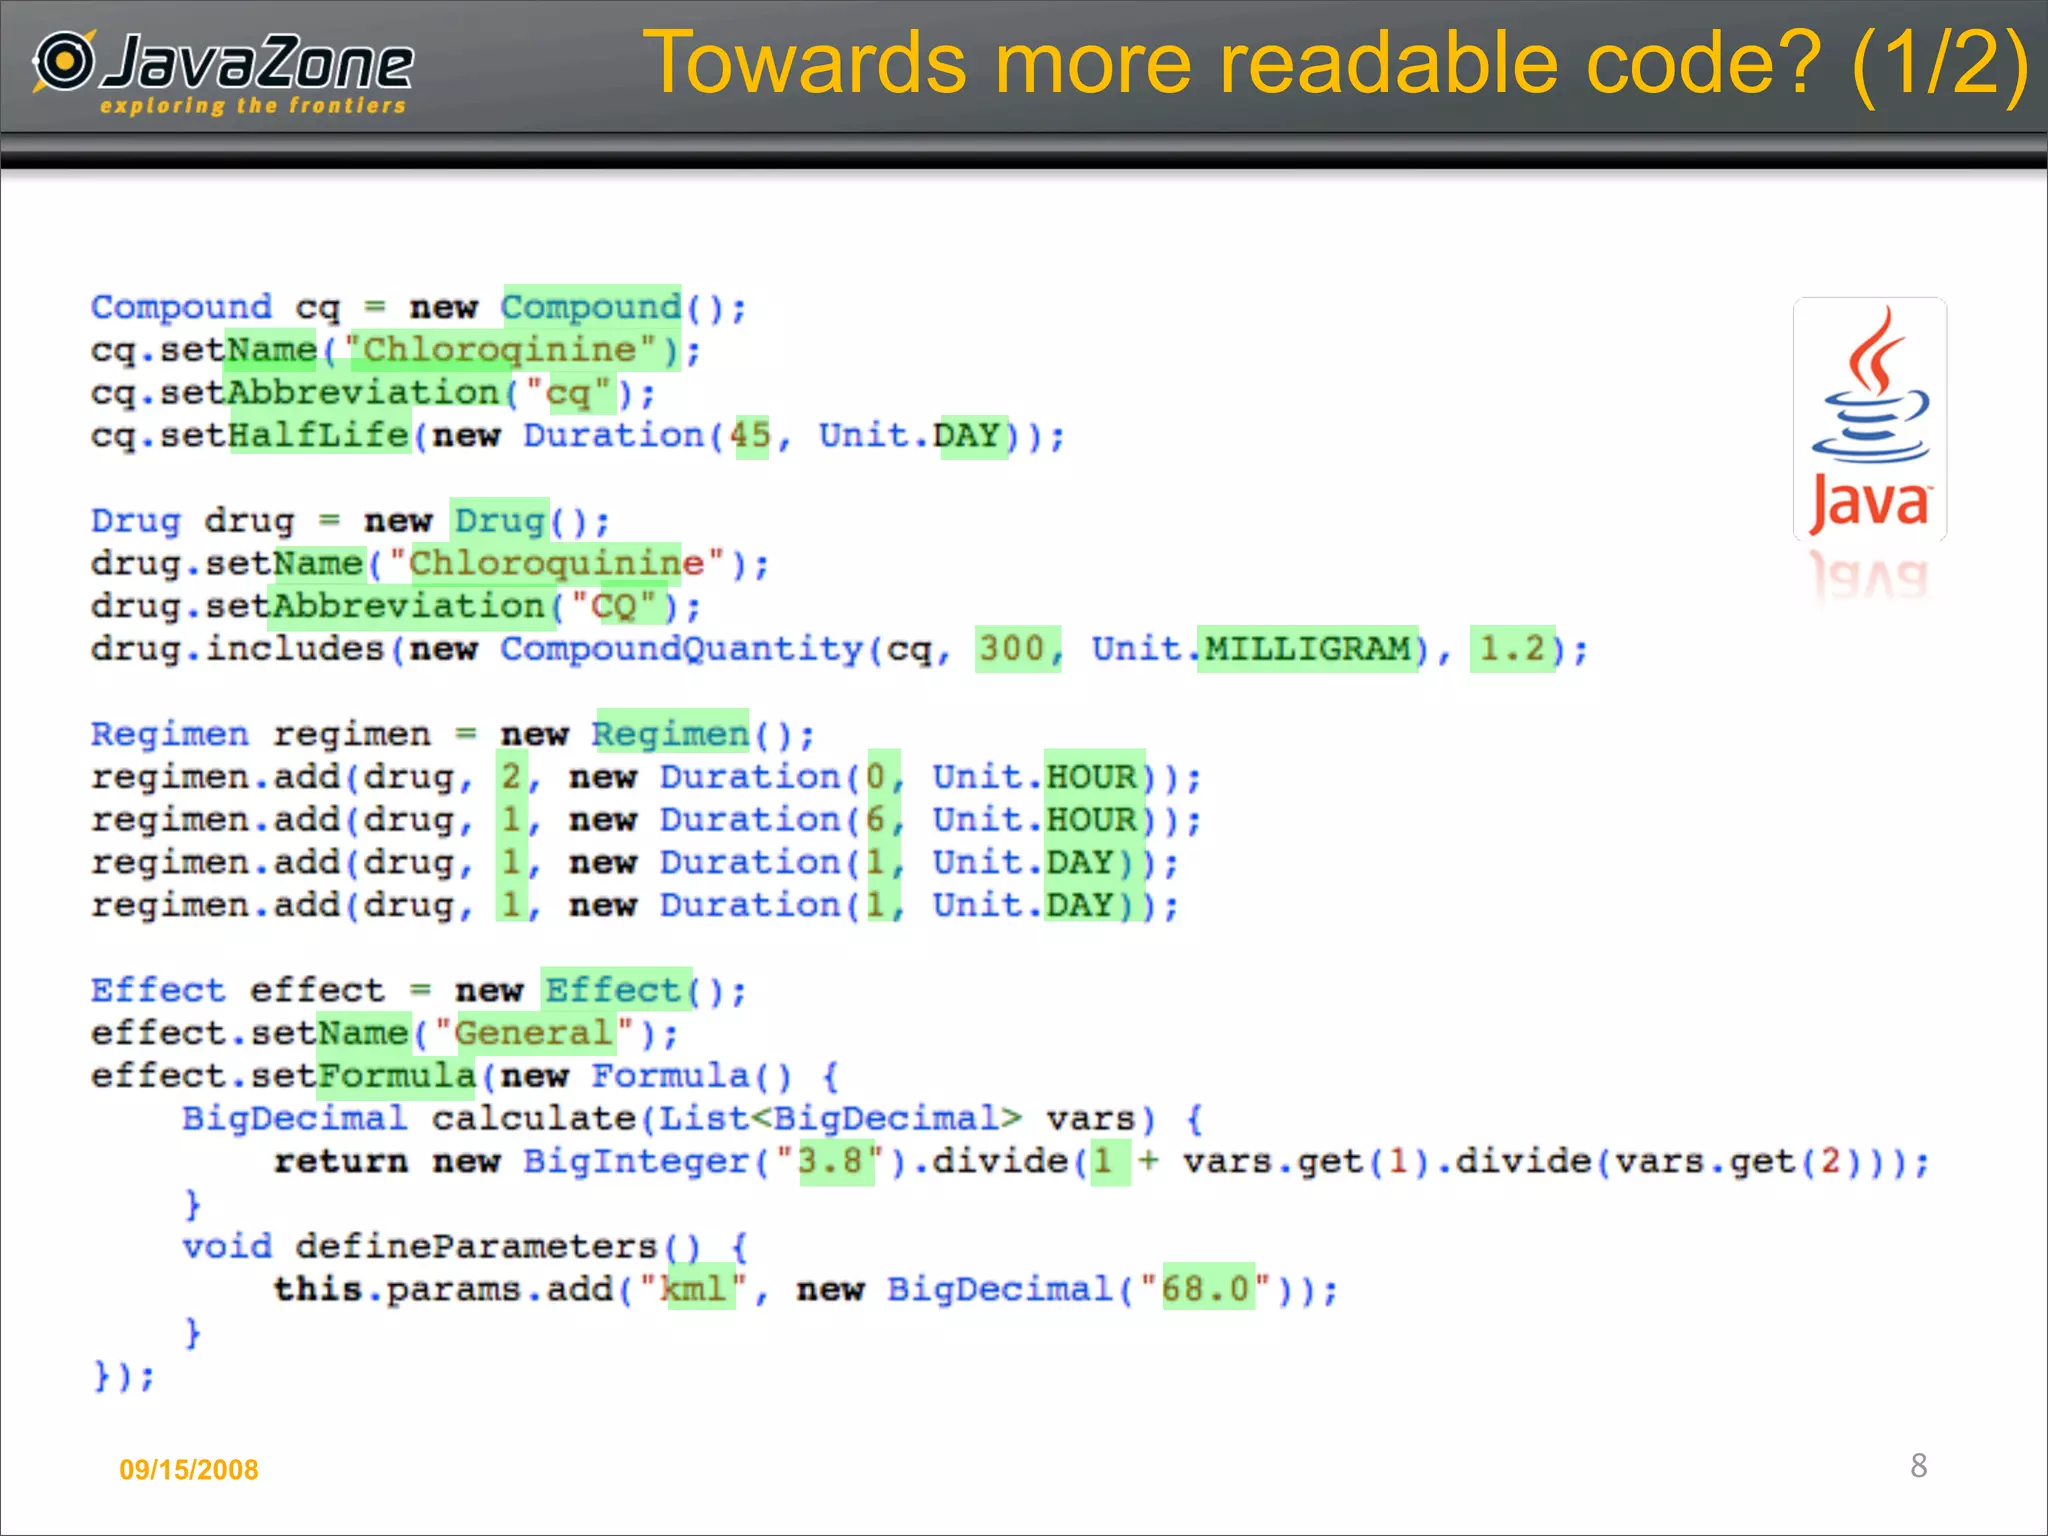This screenshot has width=2048, height=1536.
Task: Click the highlighted Regimen constructor name
Action: tap(669, 734)
